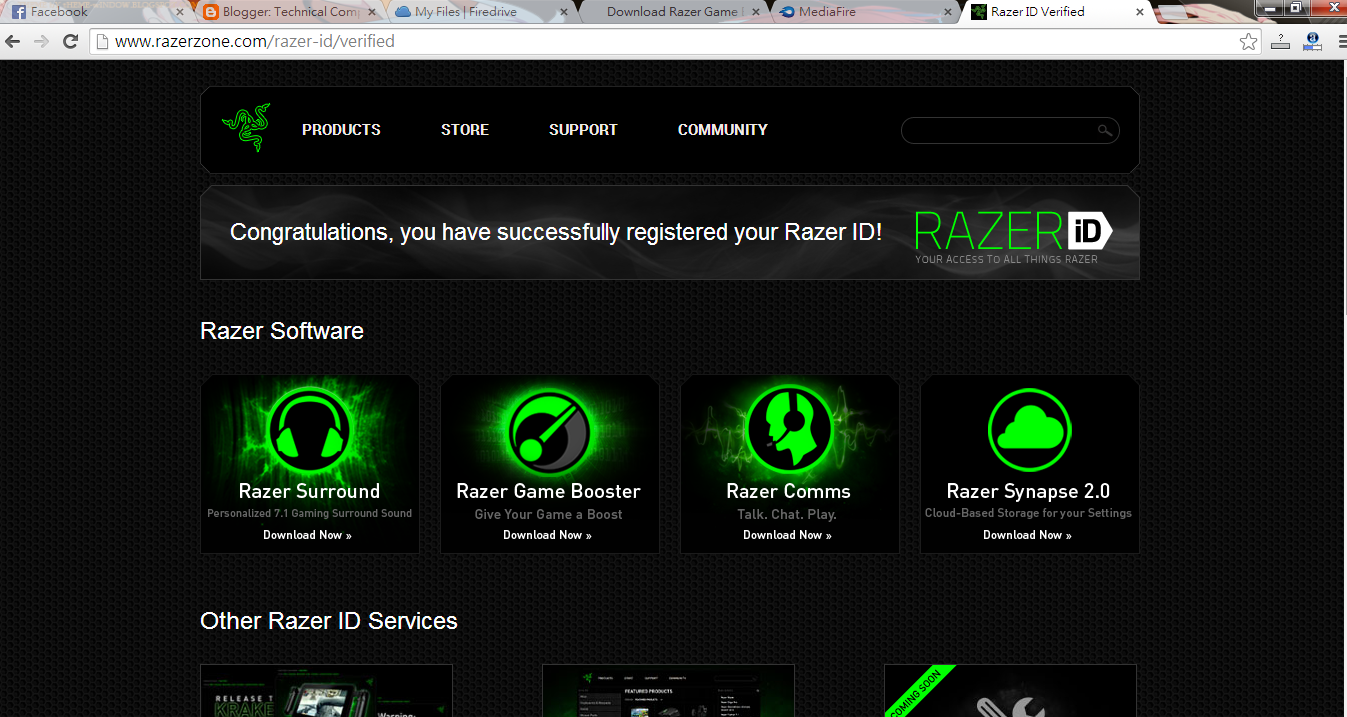Switch to the MediaFire tab
Screen dimensions: 1347x717
pos(865,12)
